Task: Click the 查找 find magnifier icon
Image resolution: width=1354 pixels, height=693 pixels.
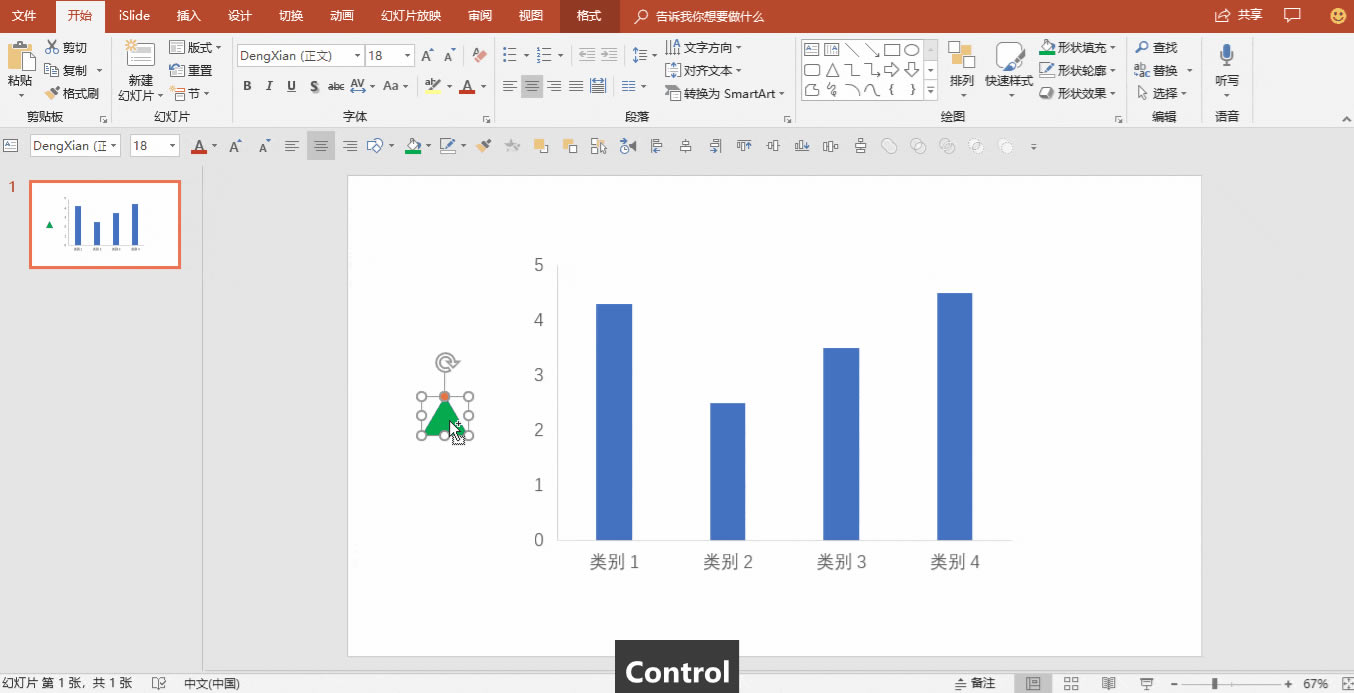Action: pyautogui.click(x=1142, y=47)
